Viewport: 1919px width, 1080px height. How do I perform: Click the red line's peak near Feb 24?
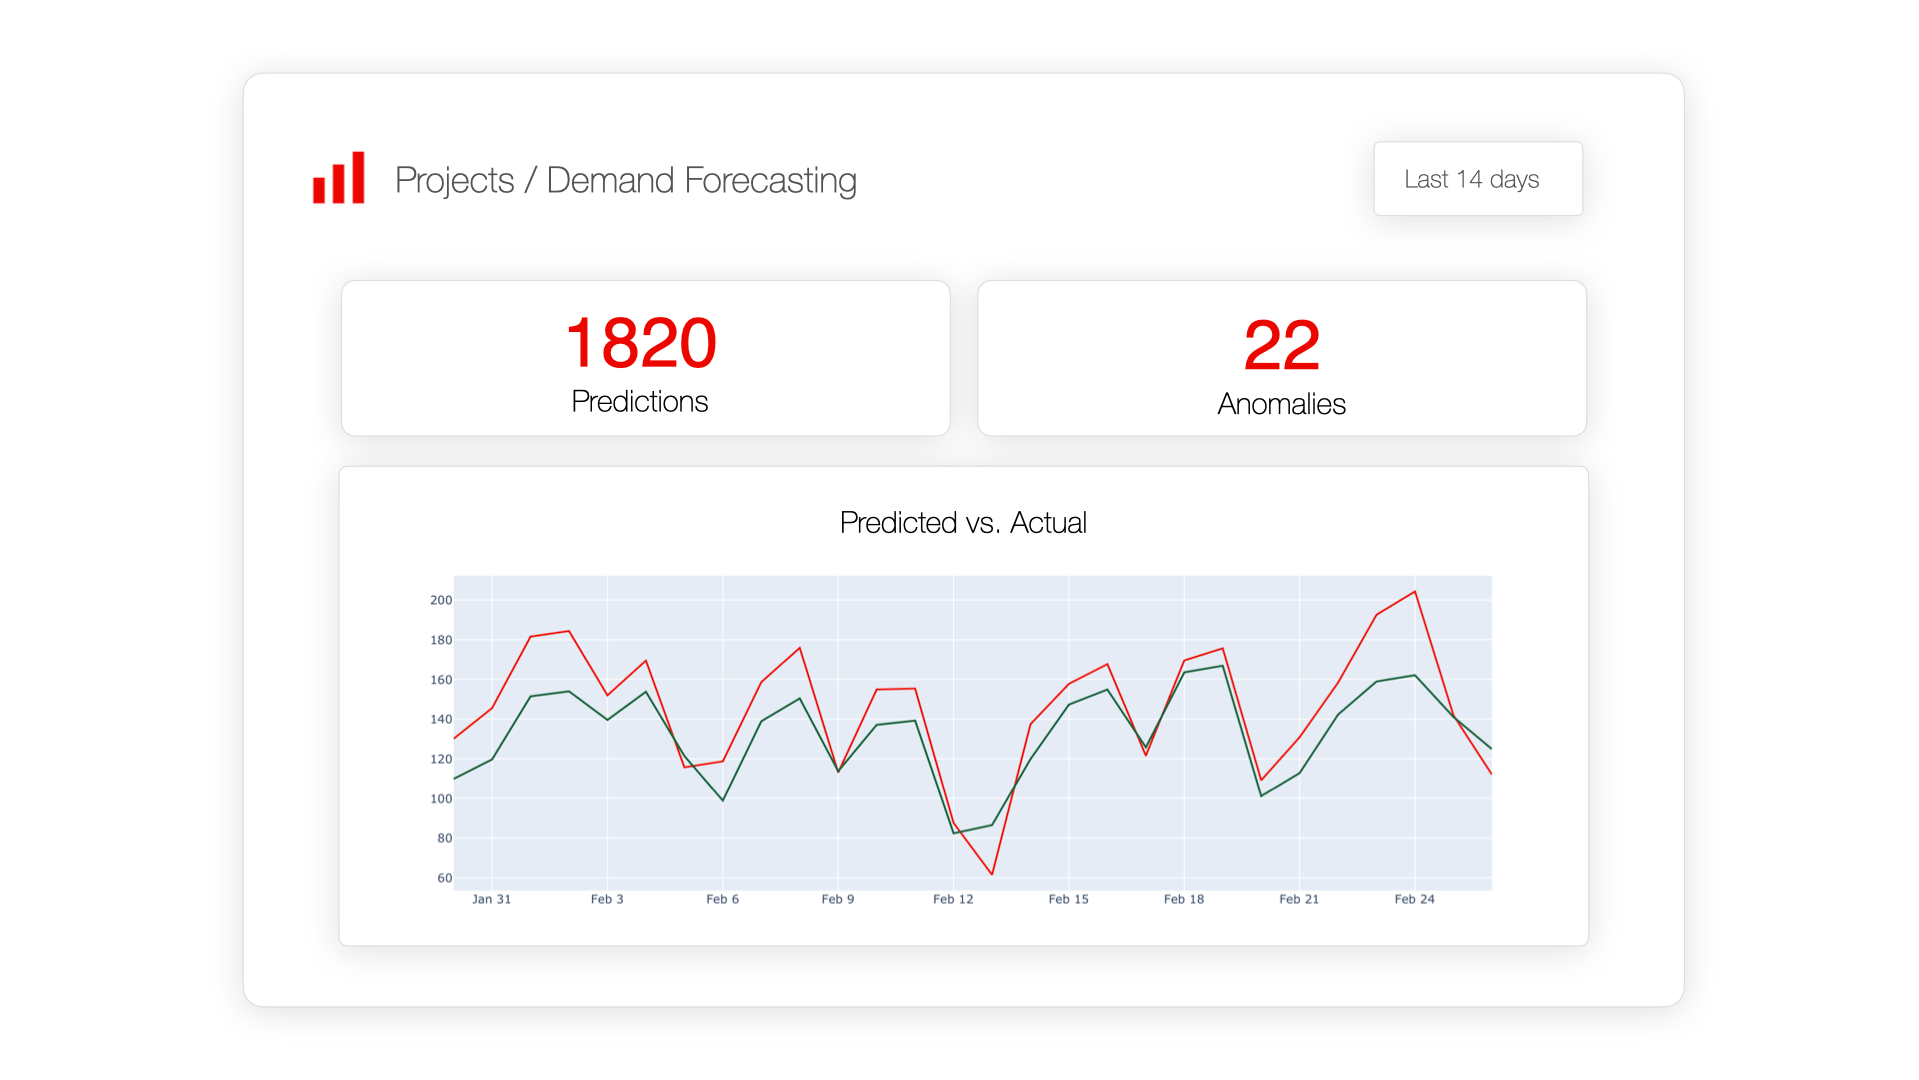point(1413,592)
